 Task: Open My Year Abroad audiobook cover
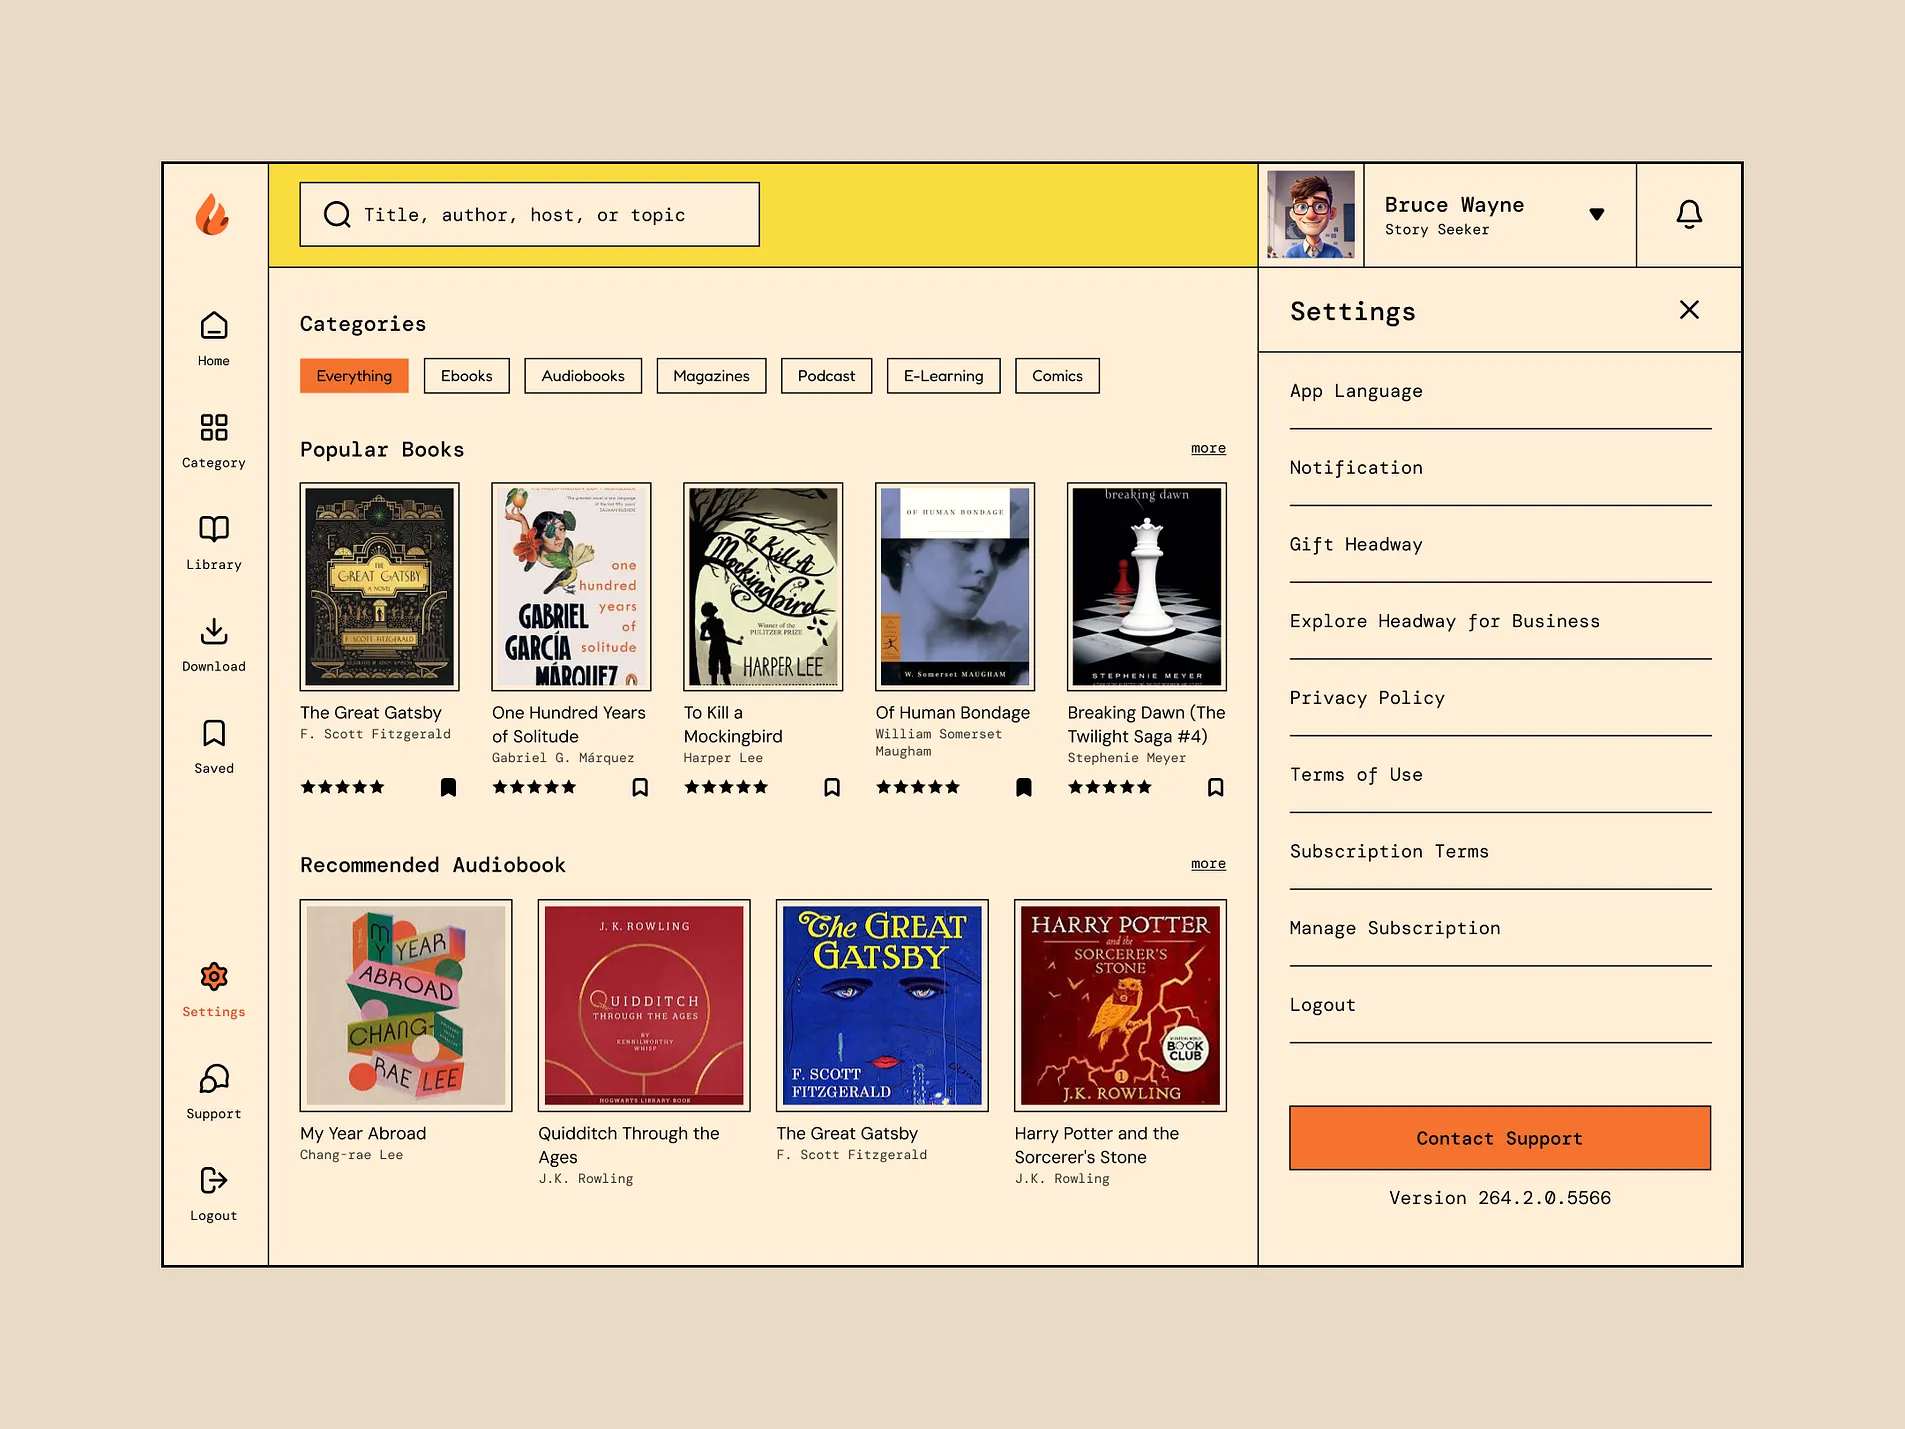tap(406, 1006)
